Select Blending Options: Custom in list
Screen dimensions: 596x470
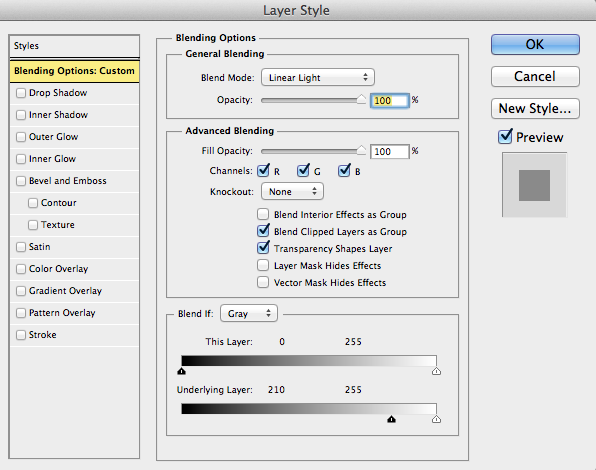74,71
